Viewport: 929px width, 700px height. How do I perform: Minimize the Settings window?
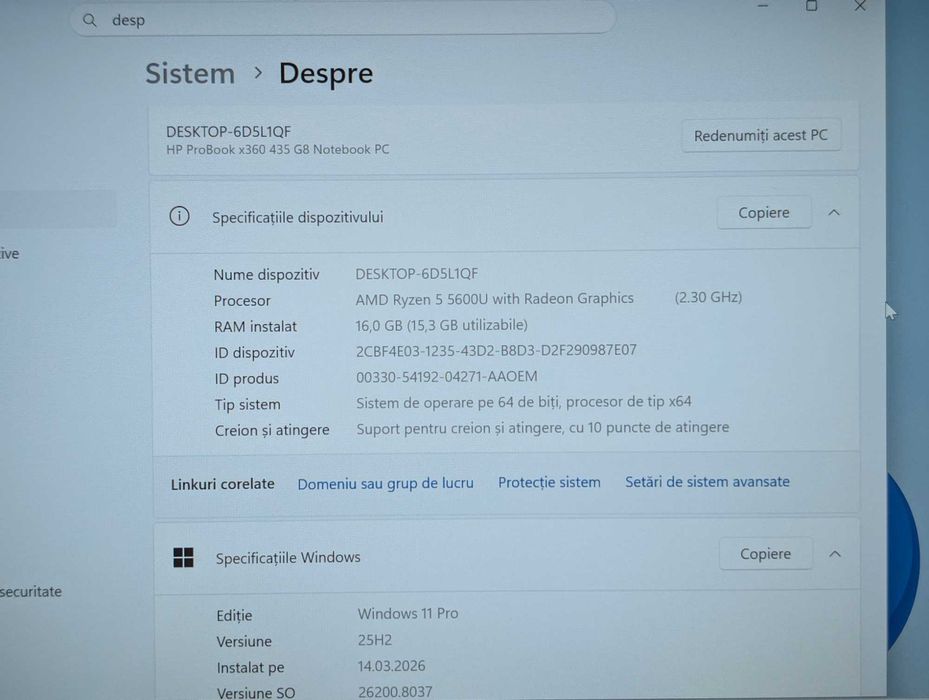click(x=763, y=6)
